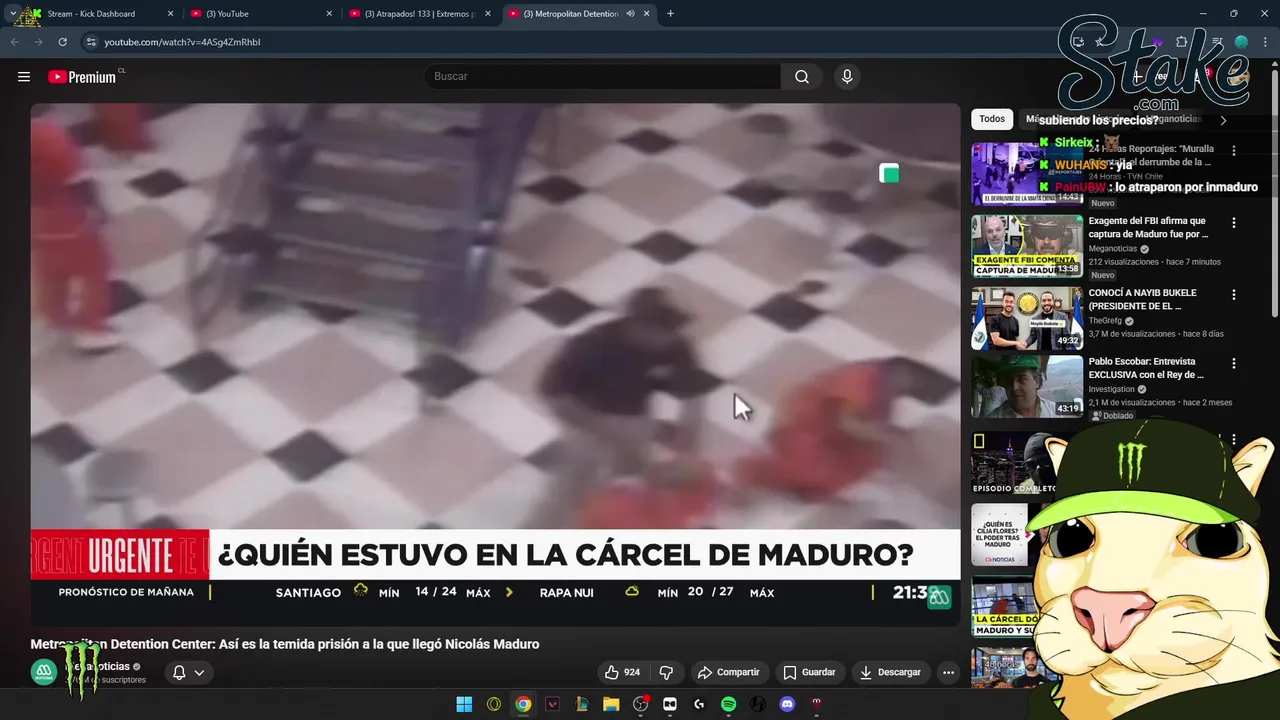Open Opera GX from the taskbar
The image size is (1280, 720).
pos(494,704)
